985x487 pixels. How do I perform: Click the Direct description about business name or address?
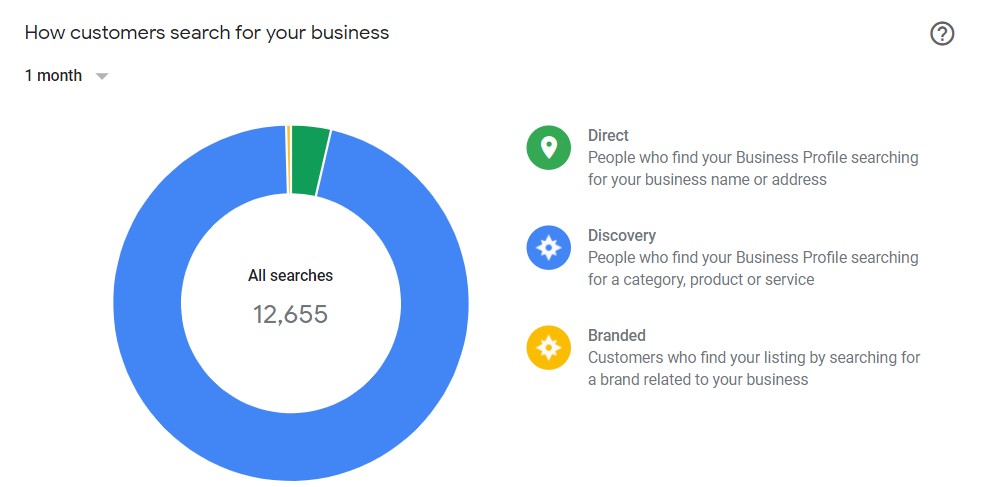tap(753, 168)
